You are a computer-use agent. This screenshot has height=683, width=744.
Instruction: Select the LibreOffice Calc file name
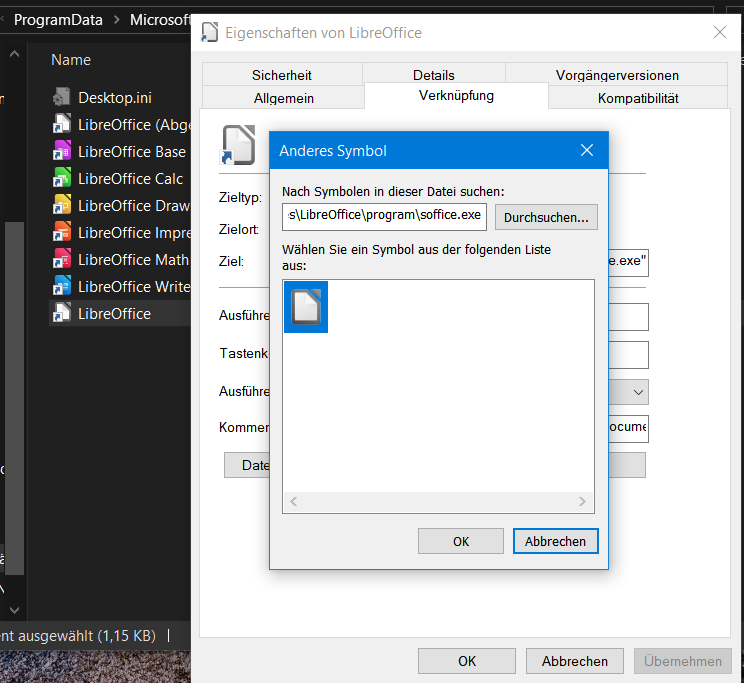click(130, 178)
